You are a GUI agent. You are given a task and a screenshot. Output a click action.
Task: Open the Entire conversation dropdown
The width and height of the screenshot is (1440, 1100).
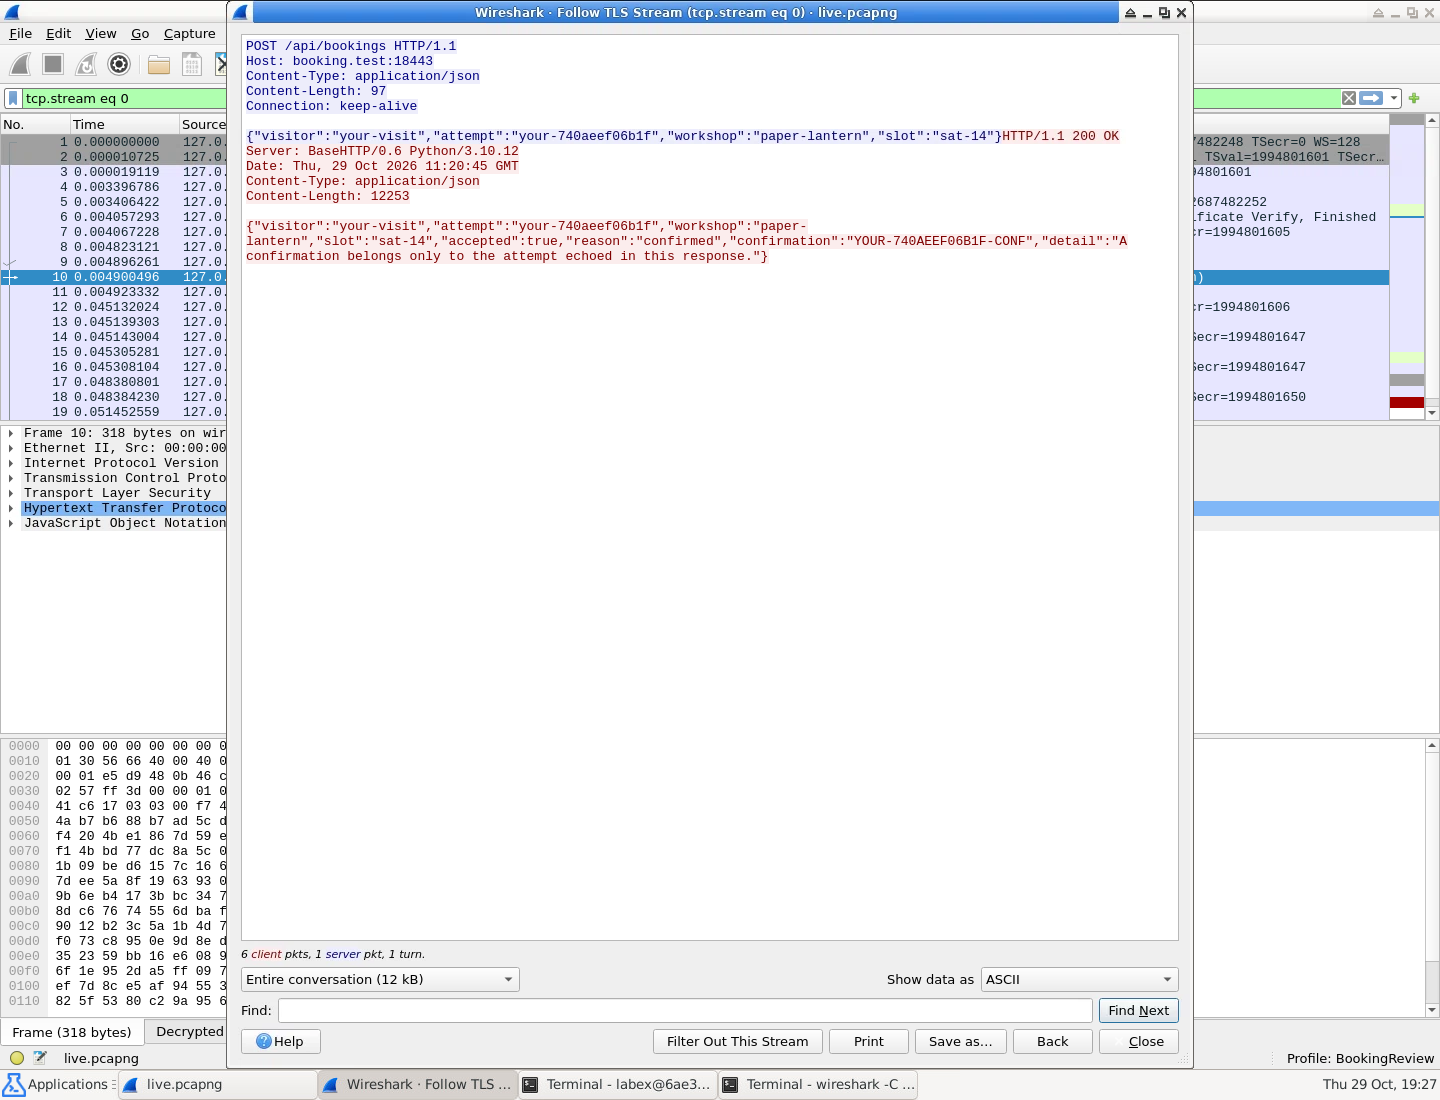[380, 980]
